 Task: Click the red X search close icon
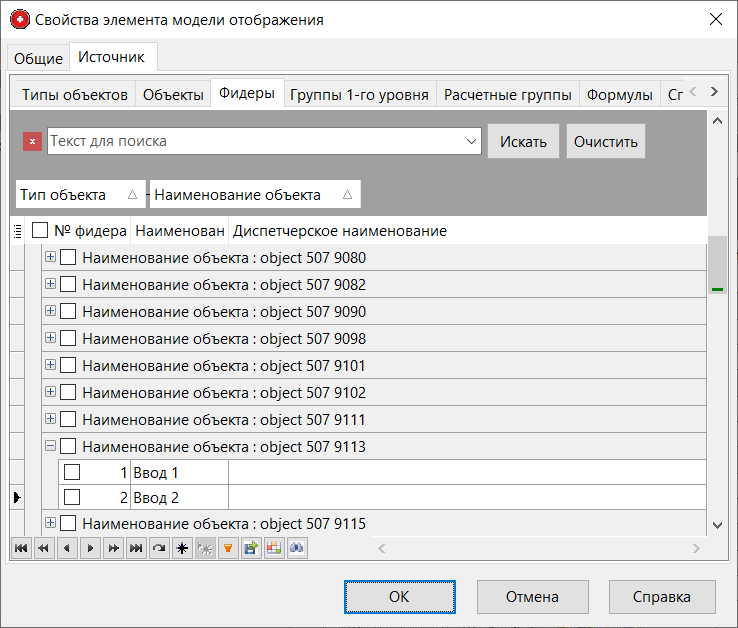pyautogui.click(x=32, y=142)
